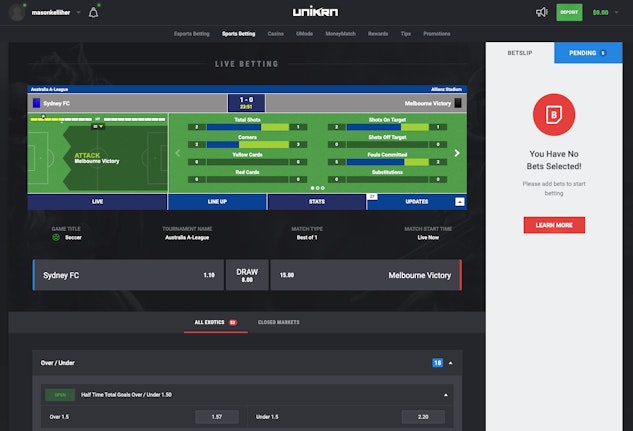Open the user profile avatar

17,13
